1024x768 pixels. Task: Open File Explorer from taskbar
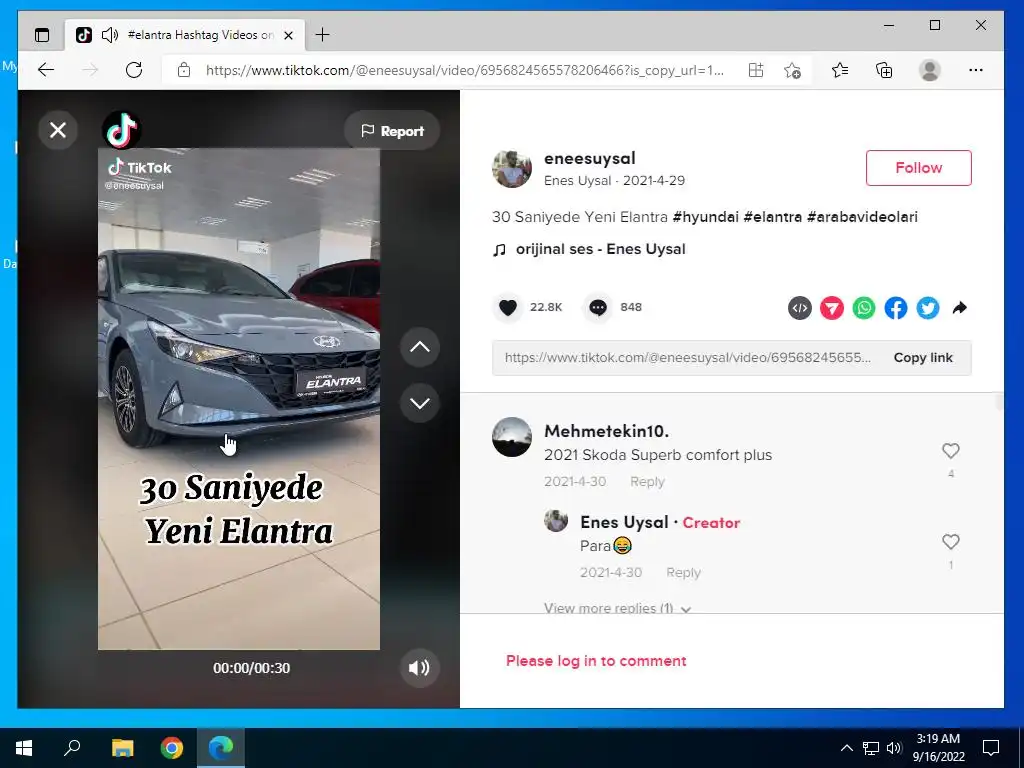(x=122, y=748)
